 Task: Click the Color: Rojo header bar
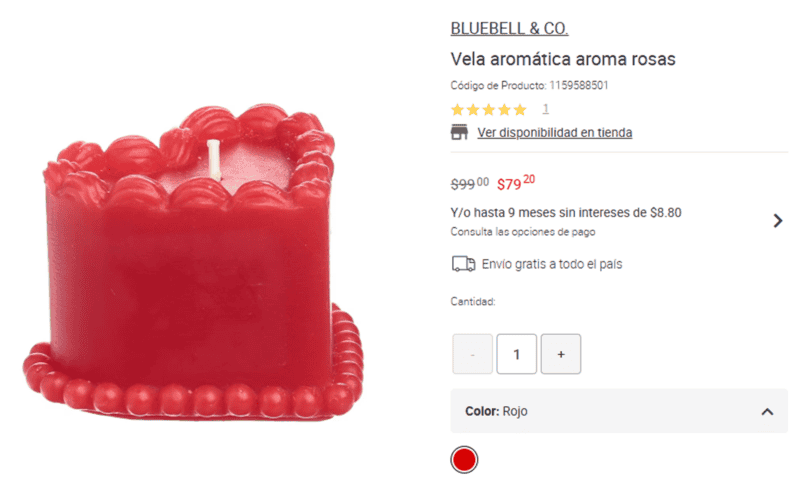619,411
